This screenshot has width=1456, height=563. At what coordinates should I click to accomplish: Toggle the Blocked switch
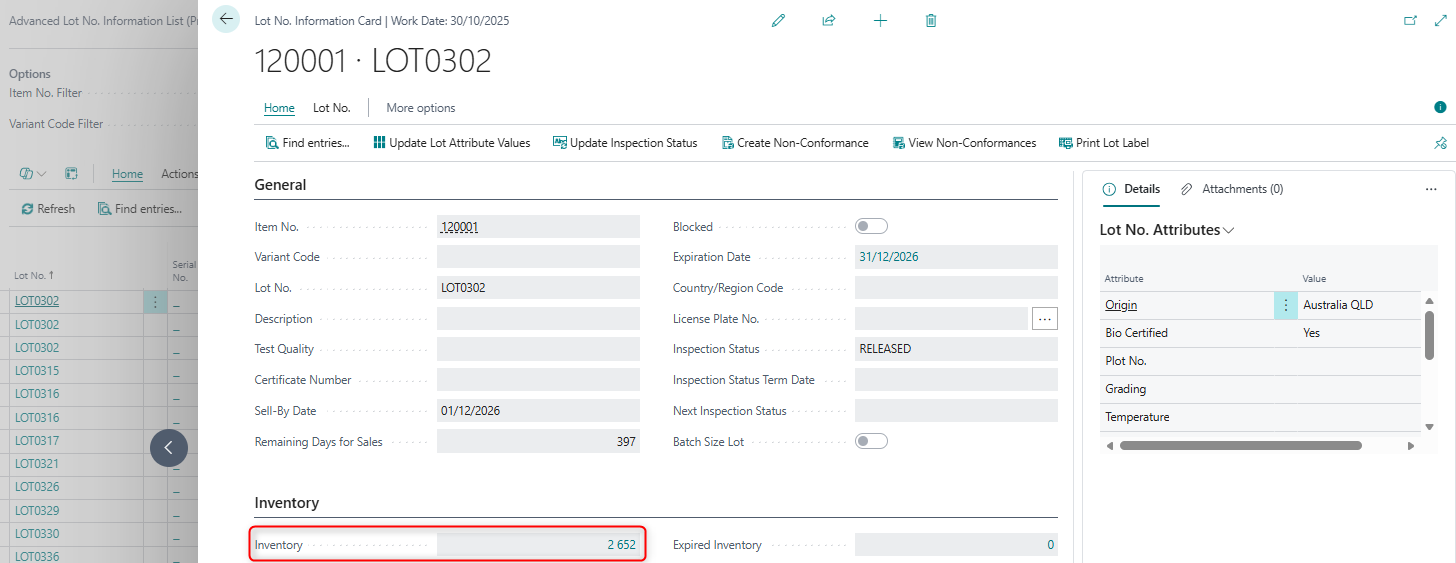[x=871, y=226]
